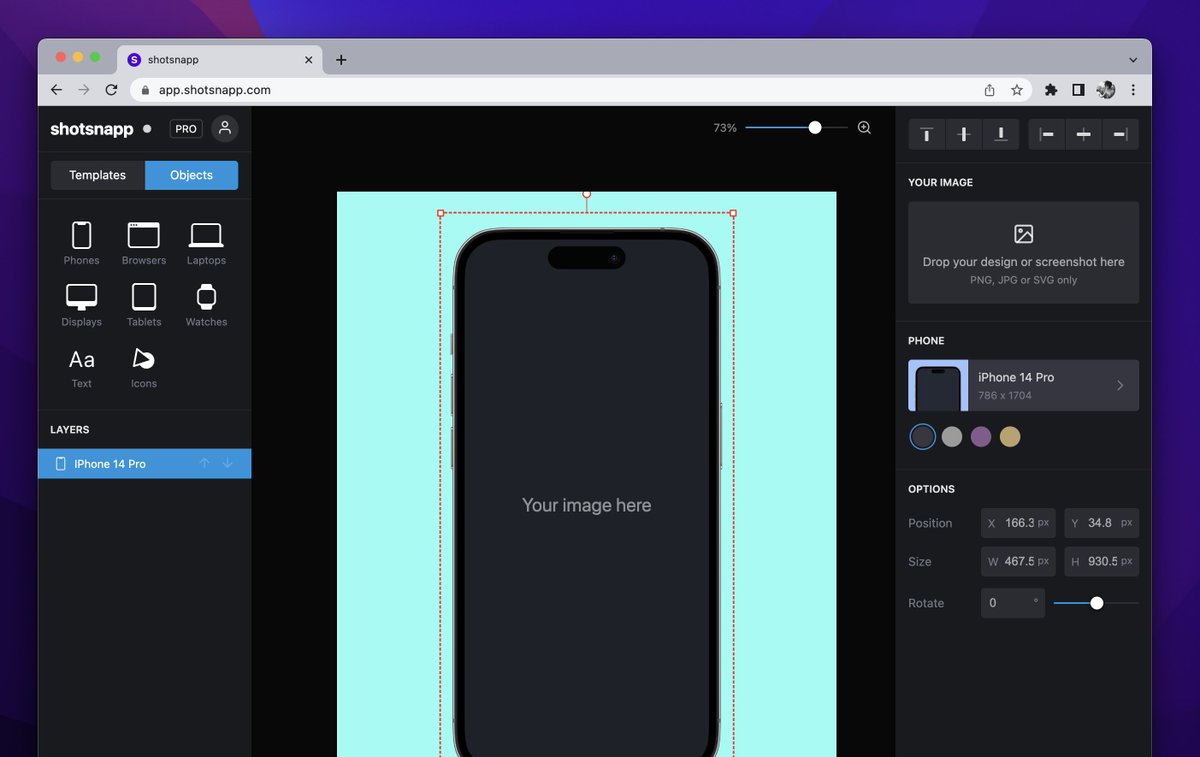Click the width W size field

(x=1018, y=561)
